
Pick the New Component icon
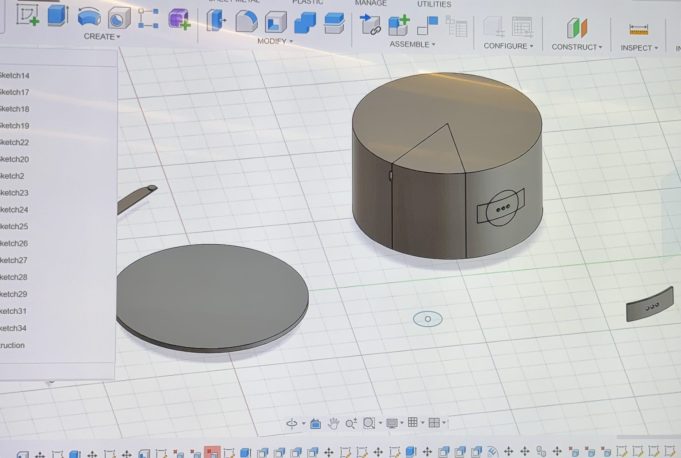coord(398,25)
